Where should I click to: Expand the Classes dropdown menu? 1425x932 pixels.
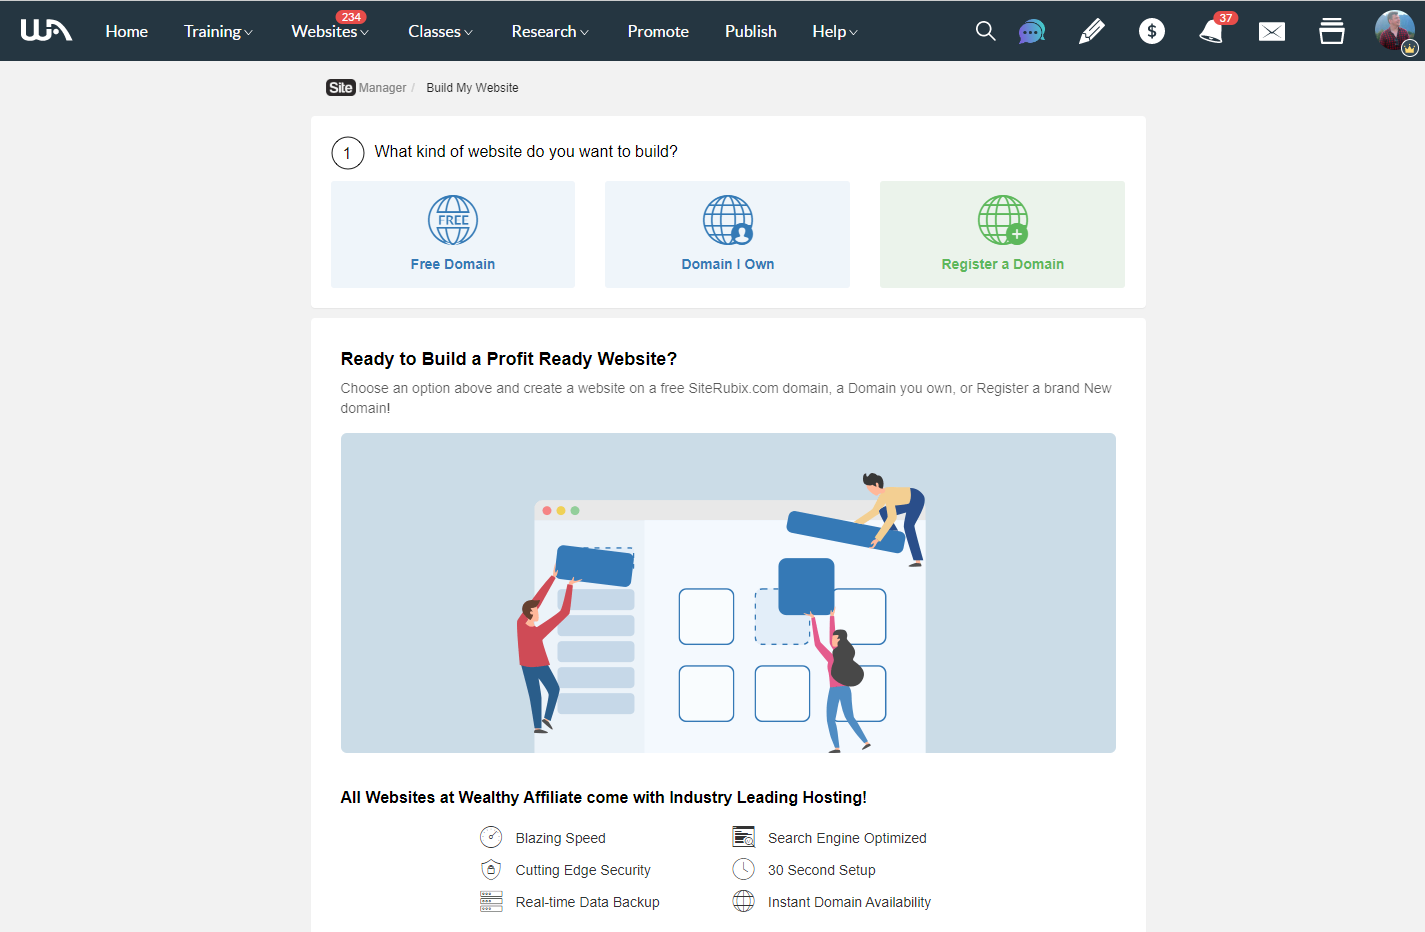pos(440,31)
